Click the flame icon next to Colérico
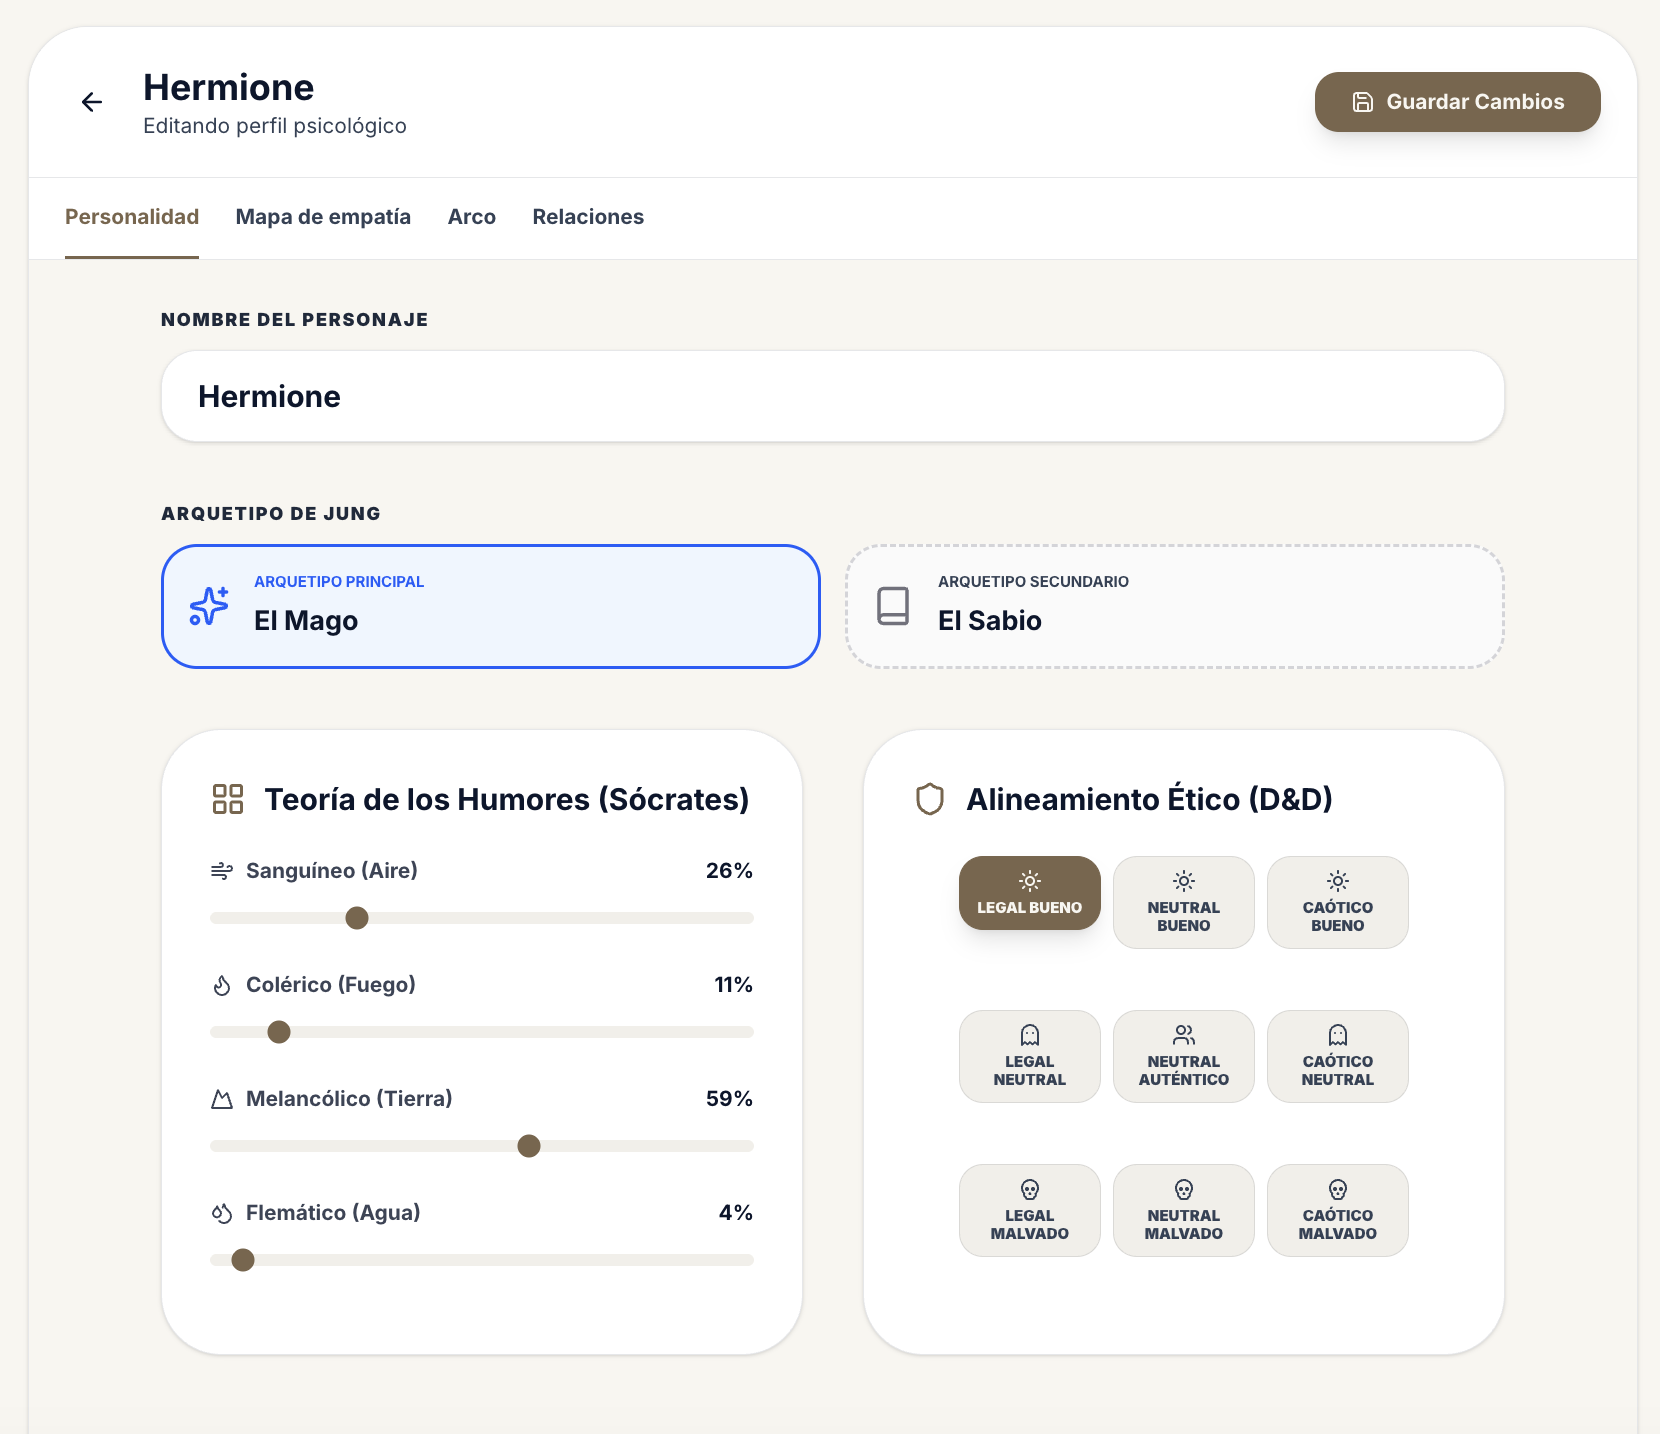This screenshot has height=1434, width=1660. click(x=222, y=984)
